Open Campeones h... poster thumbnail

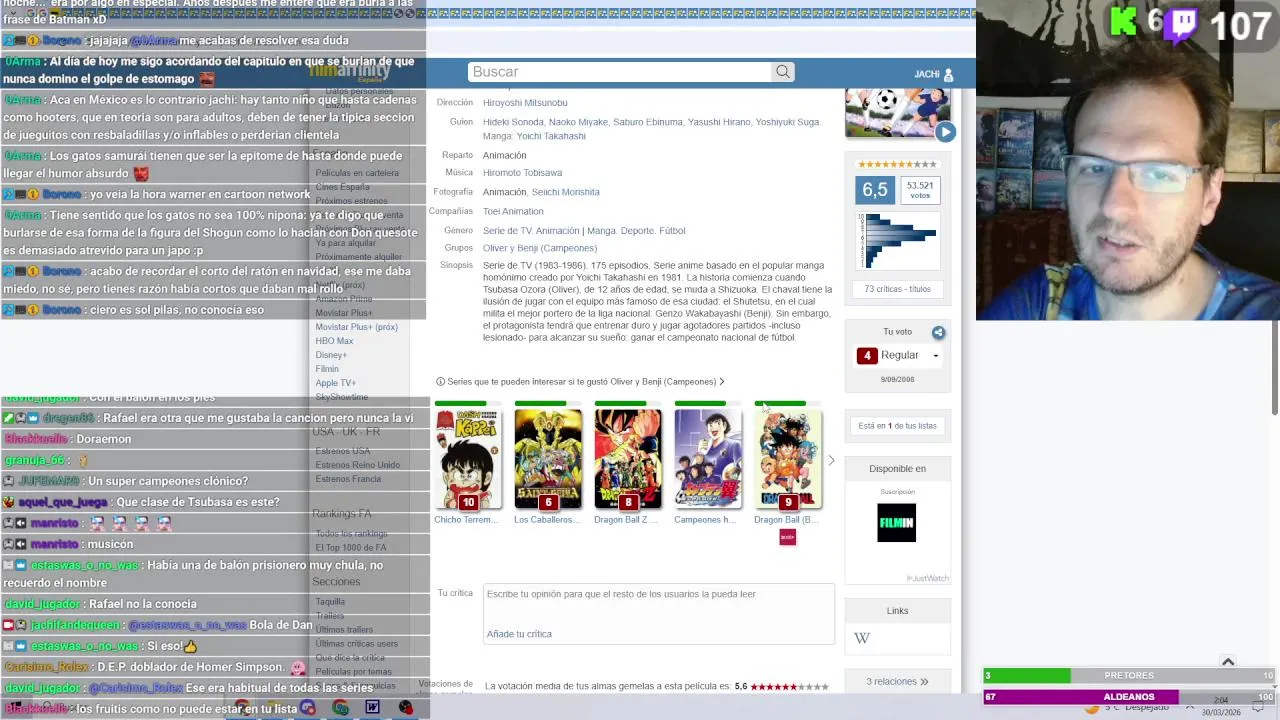707,458
